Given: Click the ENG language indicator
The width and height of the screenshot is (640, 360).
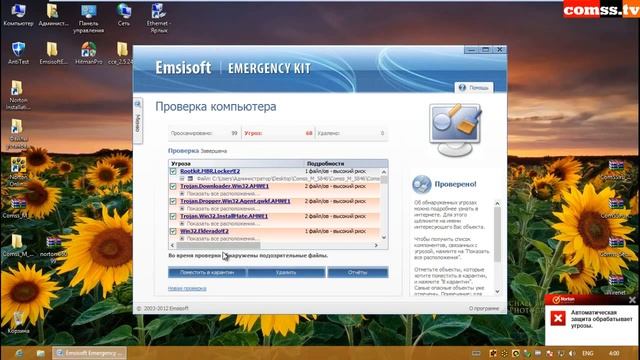Looking at the screenshot, I should point(588,353).
